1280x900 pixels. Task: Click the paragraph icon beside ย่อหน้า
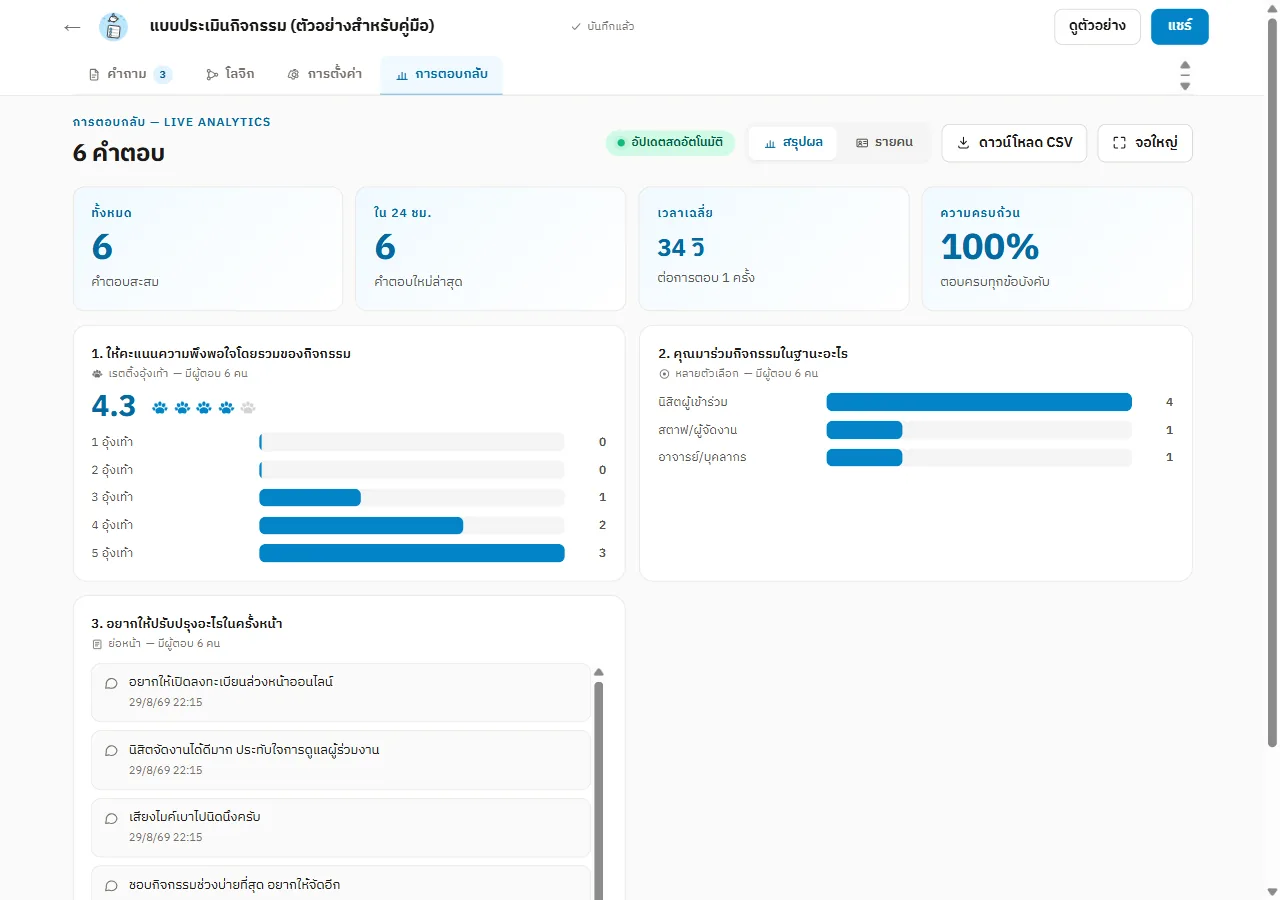tap(97, 643)
